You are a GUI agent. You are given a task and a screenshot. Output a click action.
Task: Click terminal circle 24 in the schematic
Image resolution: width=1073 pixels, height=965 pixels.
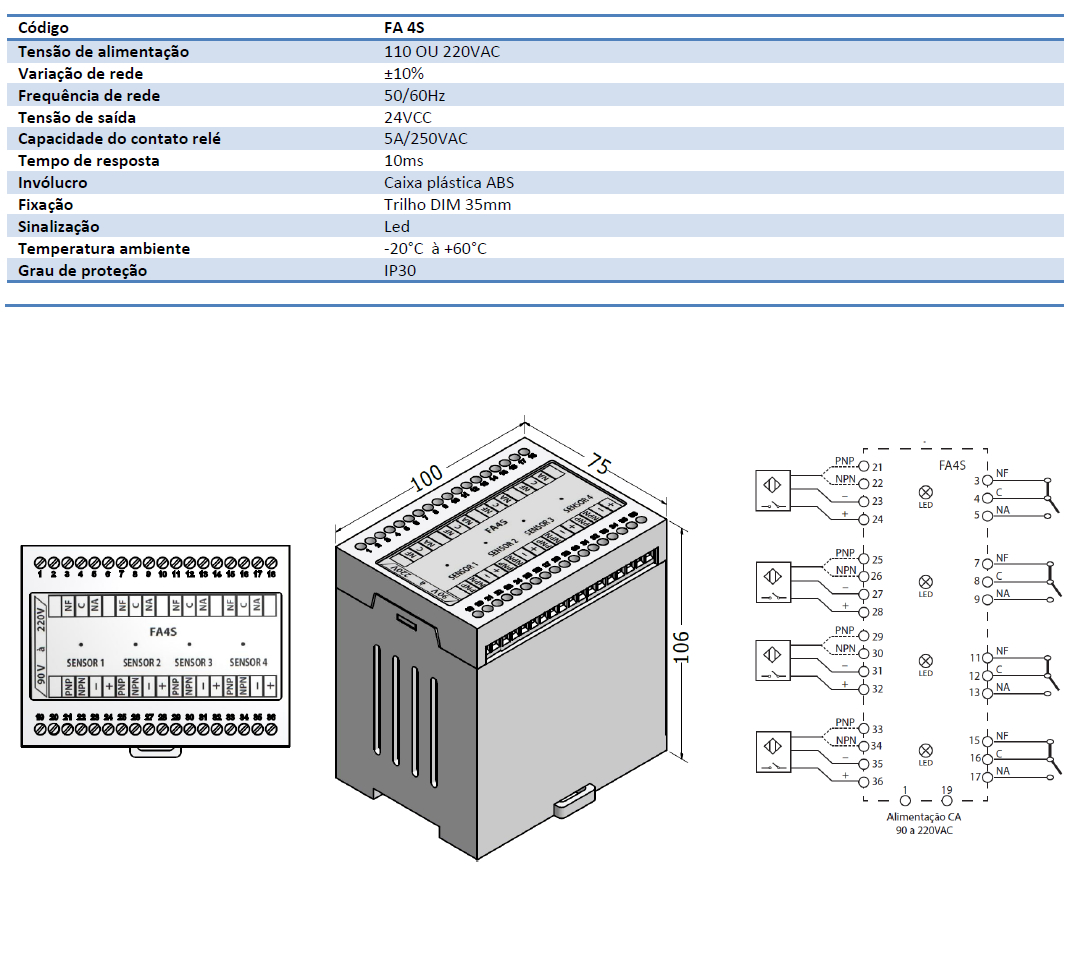864,519
